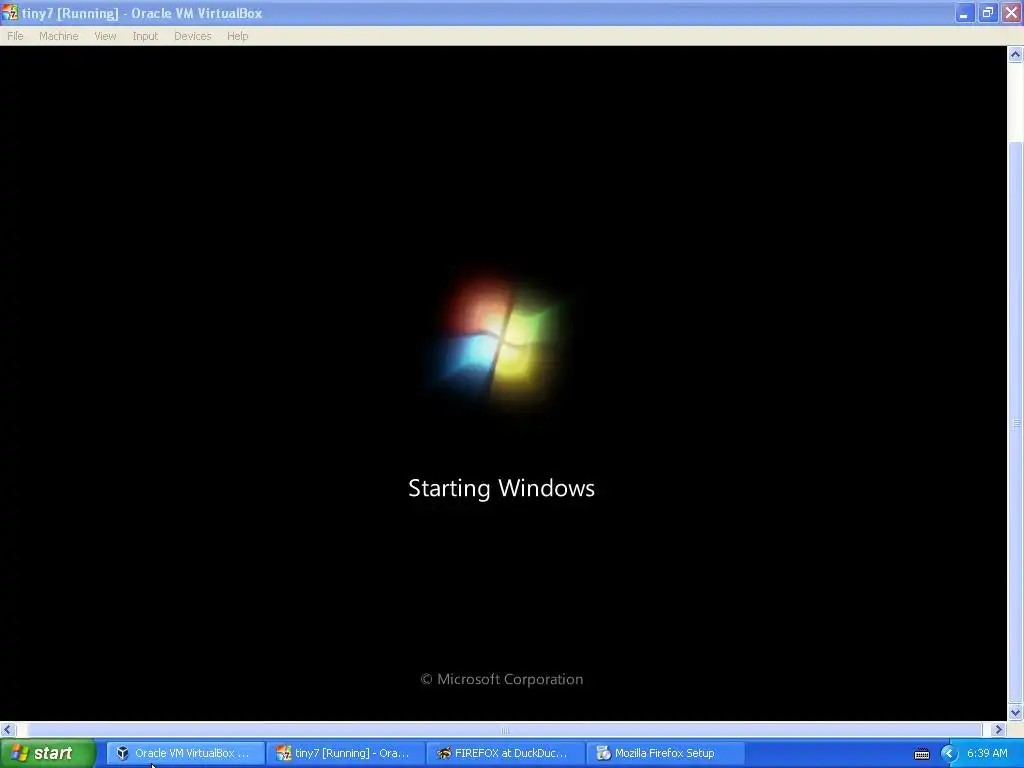Click the vertical scrollbar down arrow
The width and height of the screenshot is (1024, 768).
pos(1015,712)
